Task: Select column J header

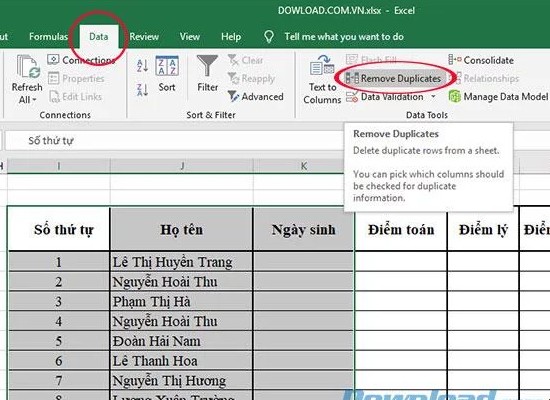Action: tap(182, 166)
